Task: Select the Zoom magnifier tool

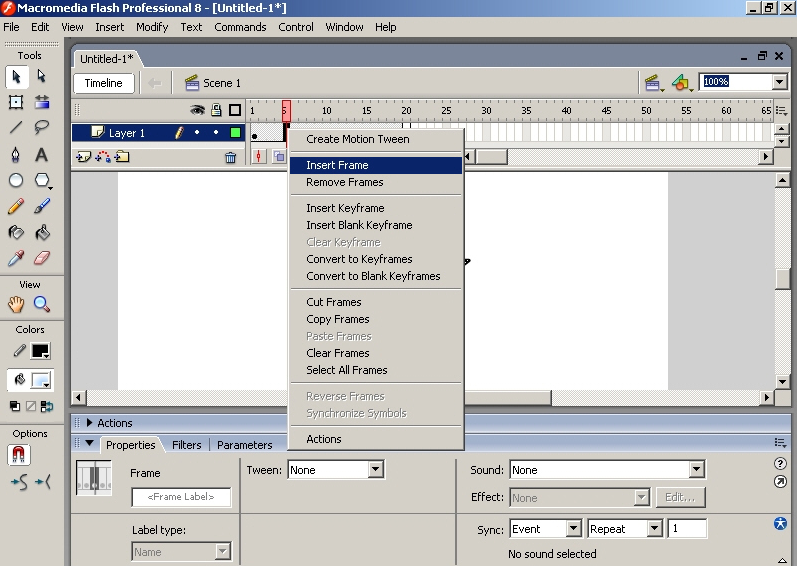Action: click(x=42, y=304)
